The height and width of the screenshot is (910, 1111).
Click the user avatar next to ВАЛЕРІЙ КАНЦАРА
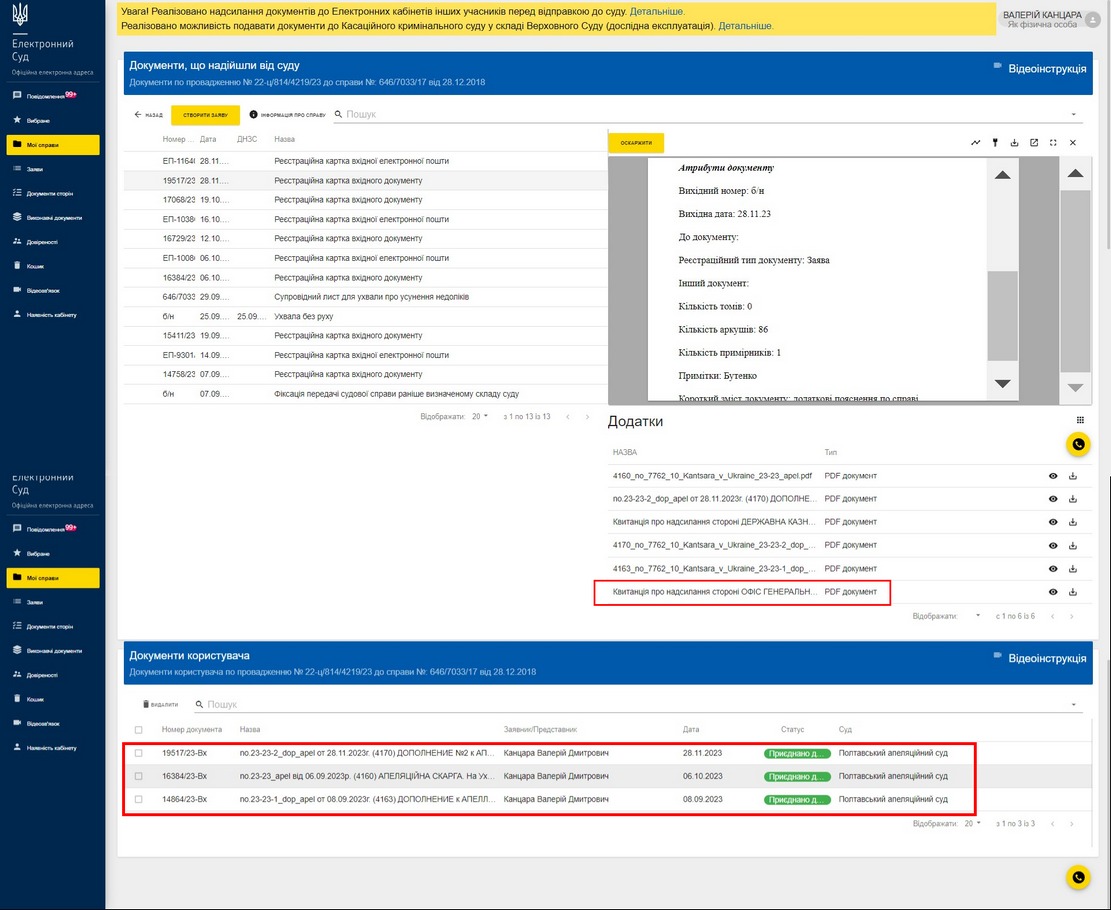[1093, 20]
